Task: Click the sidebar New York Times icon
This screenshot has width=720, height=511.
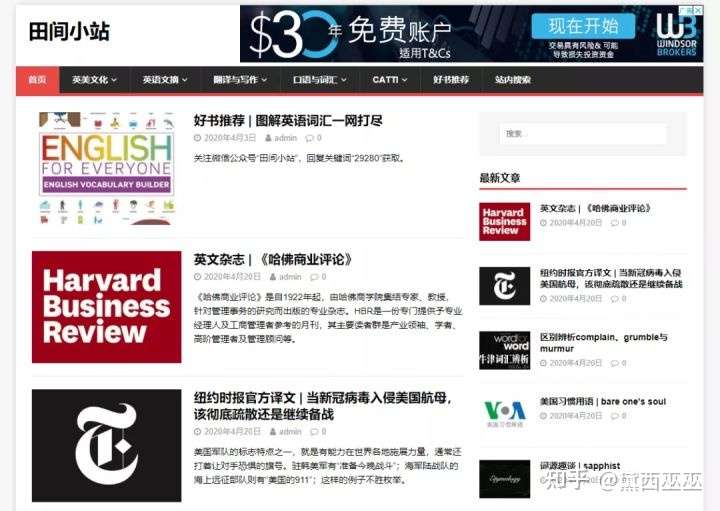Action: (505, 286)
